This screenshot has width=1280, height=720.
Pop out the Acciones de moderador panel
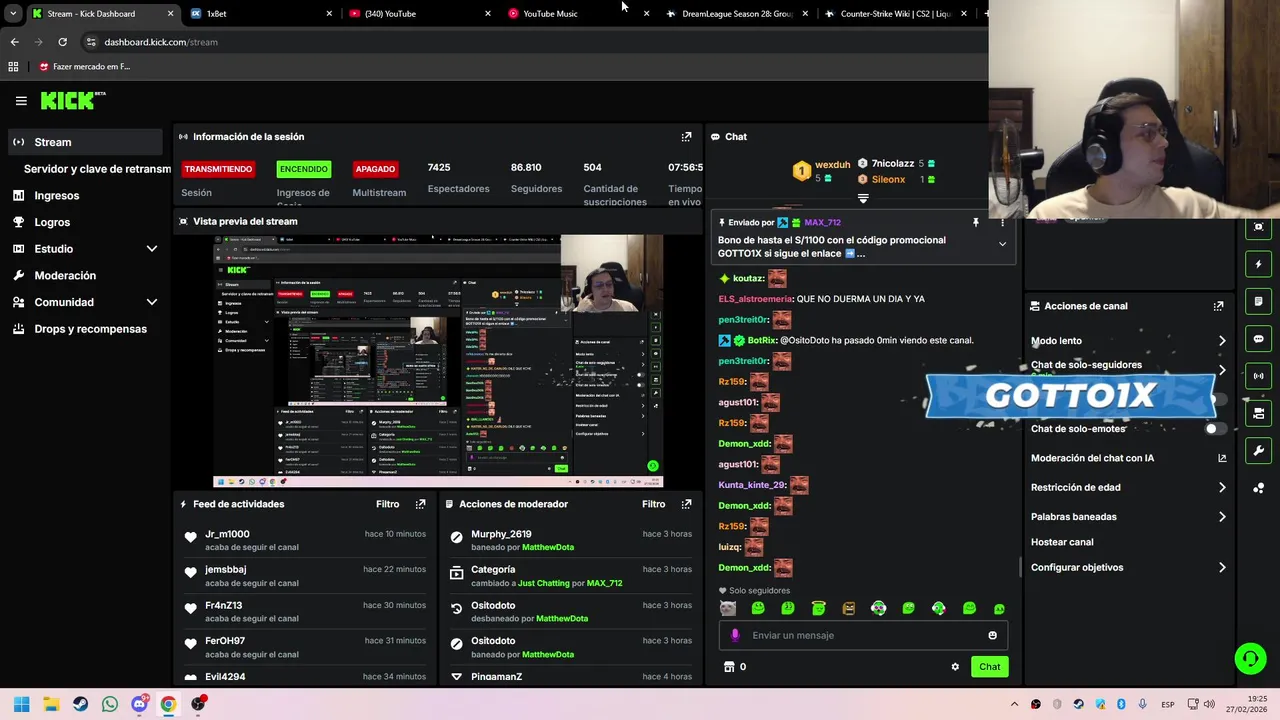tap(686, 504)
